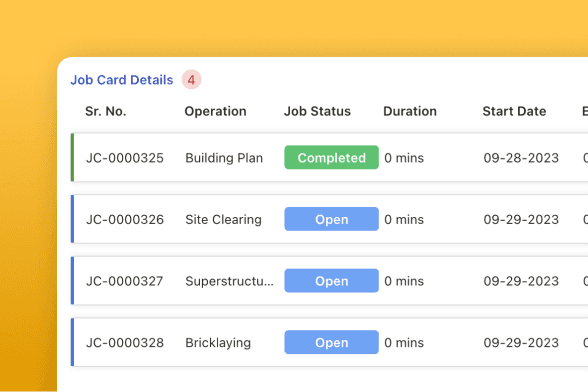Click the Open status badge for Bricklaying
This screenshot has height=392, width=588.
332,342
